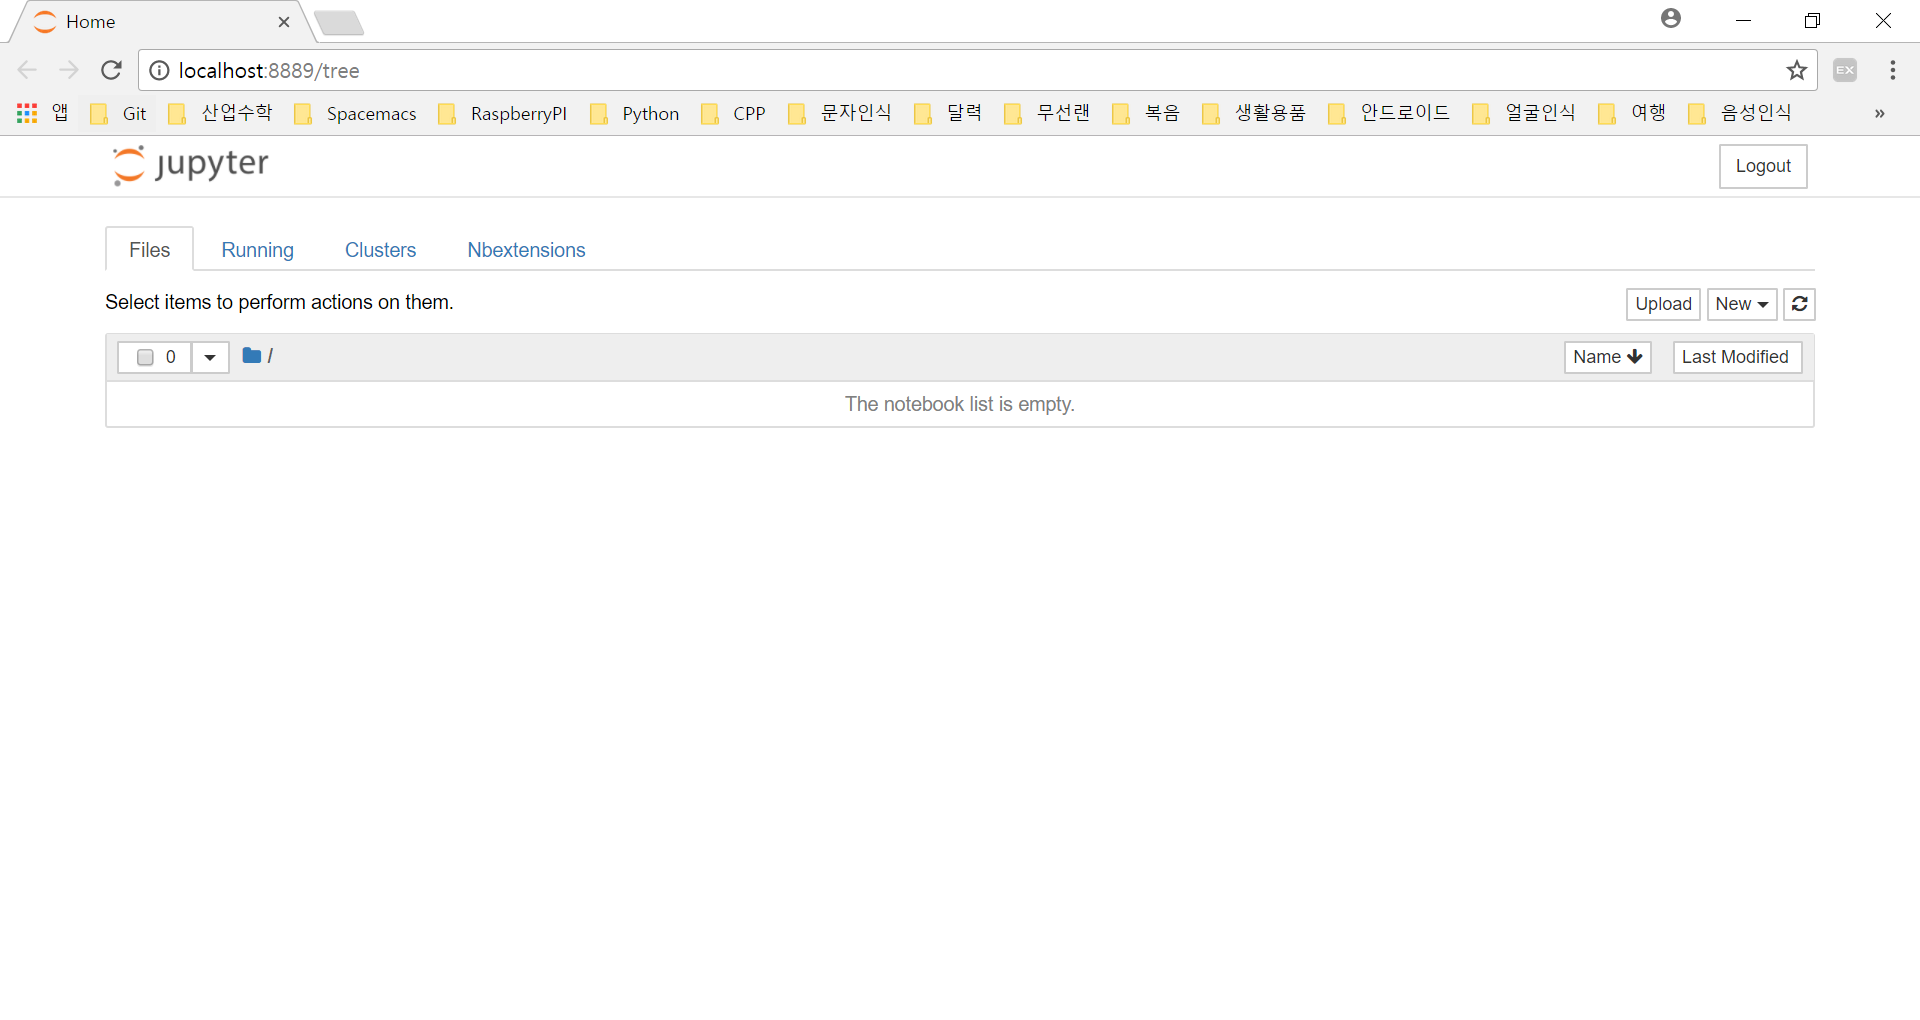The width and height of the screenshot is (1920, 1020).
Task: Switch to the Clusters tab
Action: pos(380,250)
